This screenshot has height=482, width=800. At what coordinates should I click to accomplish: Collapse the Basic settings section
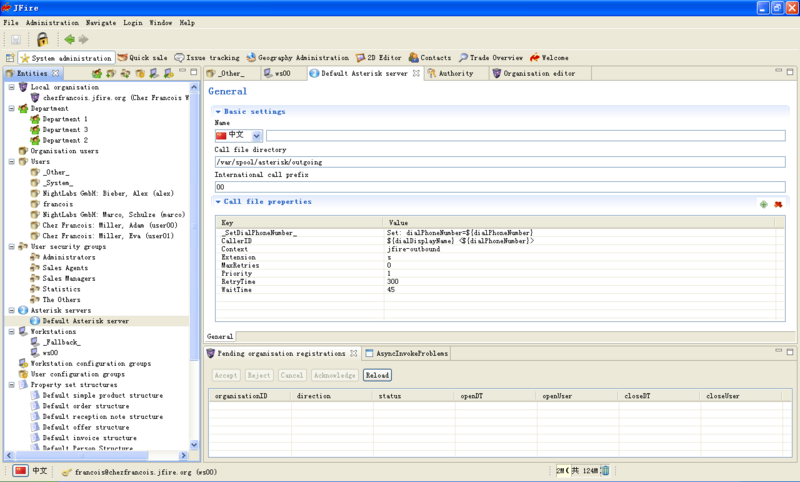click(219, 112)
